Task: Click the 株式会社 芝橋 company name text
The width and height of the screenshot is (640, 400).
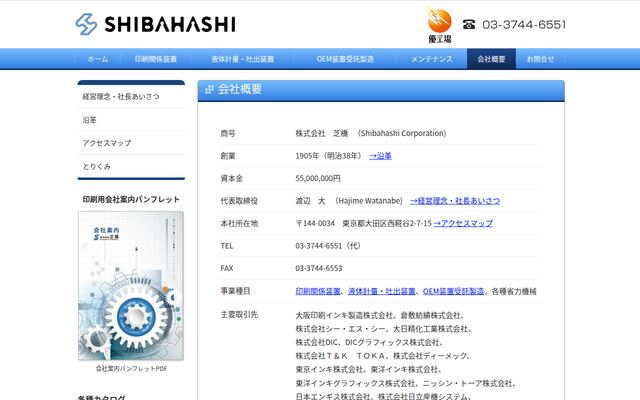Action: coord(322,133)
